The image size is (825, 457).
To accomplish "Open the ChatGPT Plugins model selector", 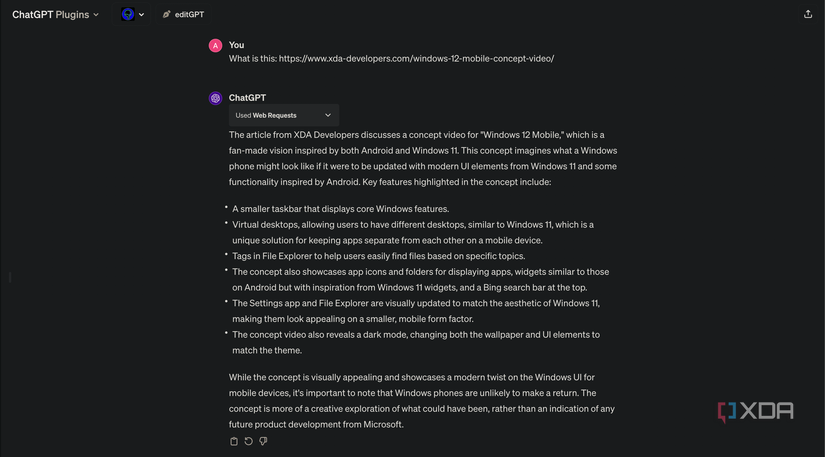I will coord(55,15).
